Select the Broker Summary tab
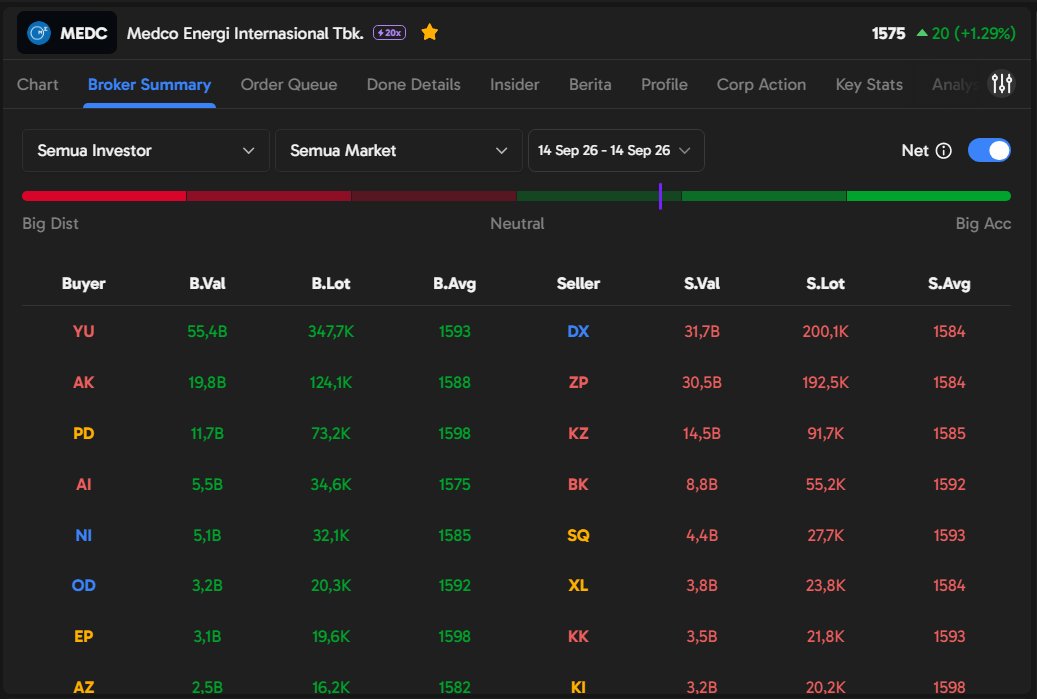The width and height of the screenshot is (1037, 699). pyautogui.click(x=149, y=85)
